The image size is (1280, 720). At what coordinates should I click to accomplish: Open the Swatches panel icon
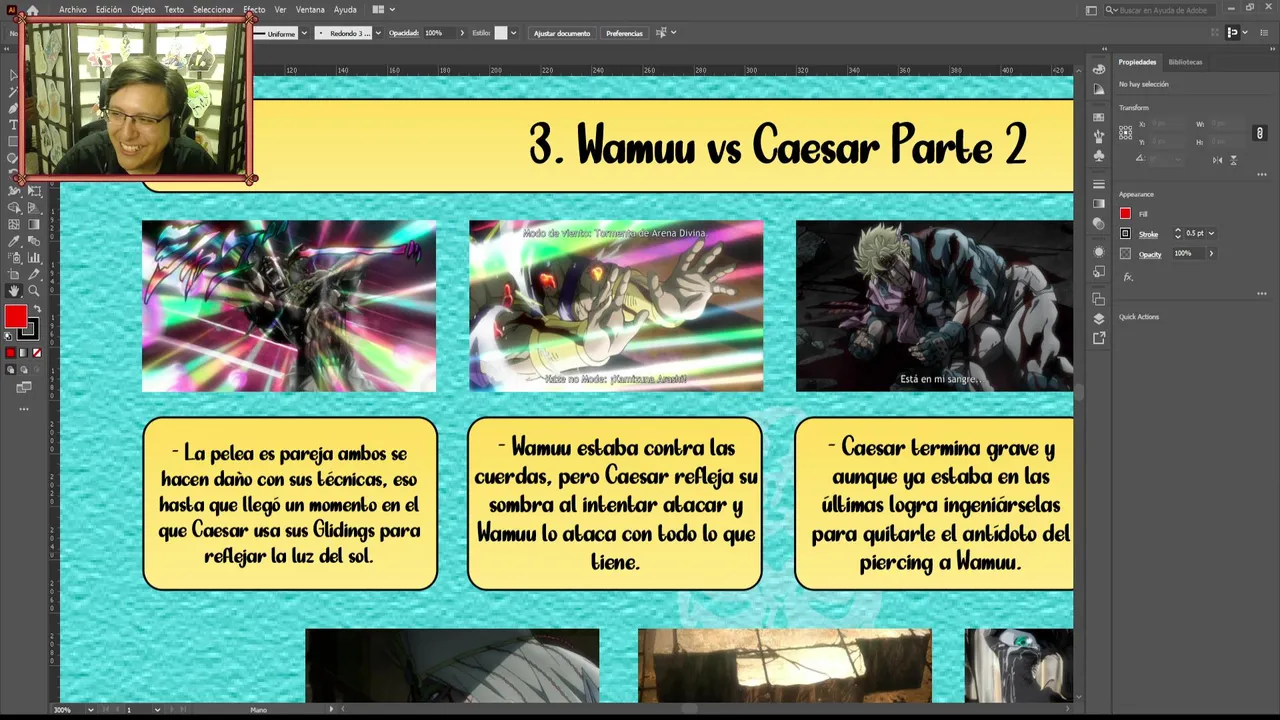point(1099,118)
